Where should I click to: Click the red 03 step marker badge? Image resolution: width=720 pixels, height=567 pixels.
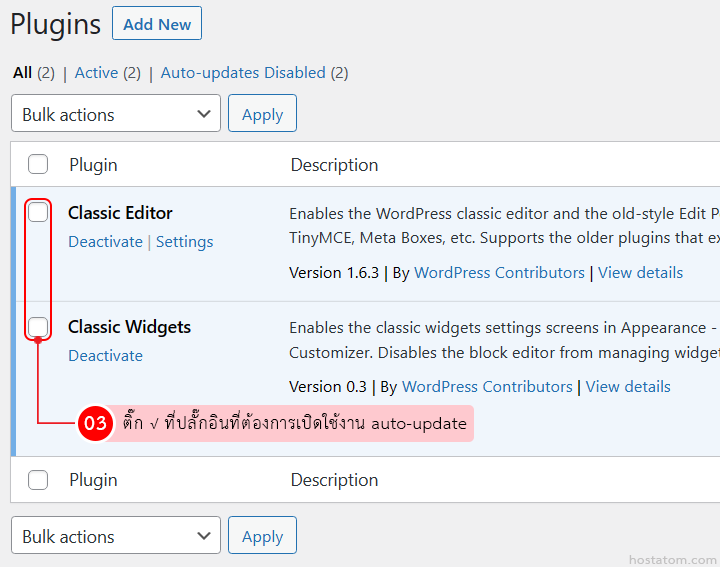(x=95, y=423)
